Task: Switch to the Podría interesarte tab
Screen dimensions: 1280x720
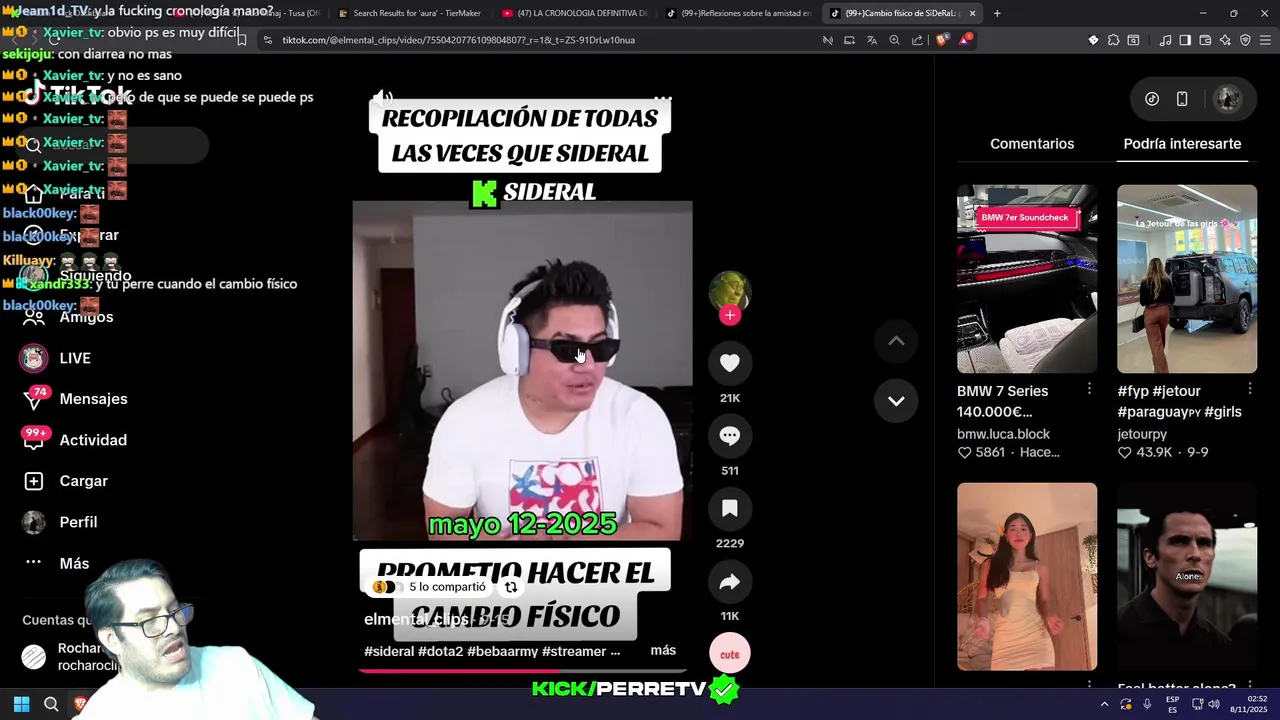Action: coord(1182,144)
